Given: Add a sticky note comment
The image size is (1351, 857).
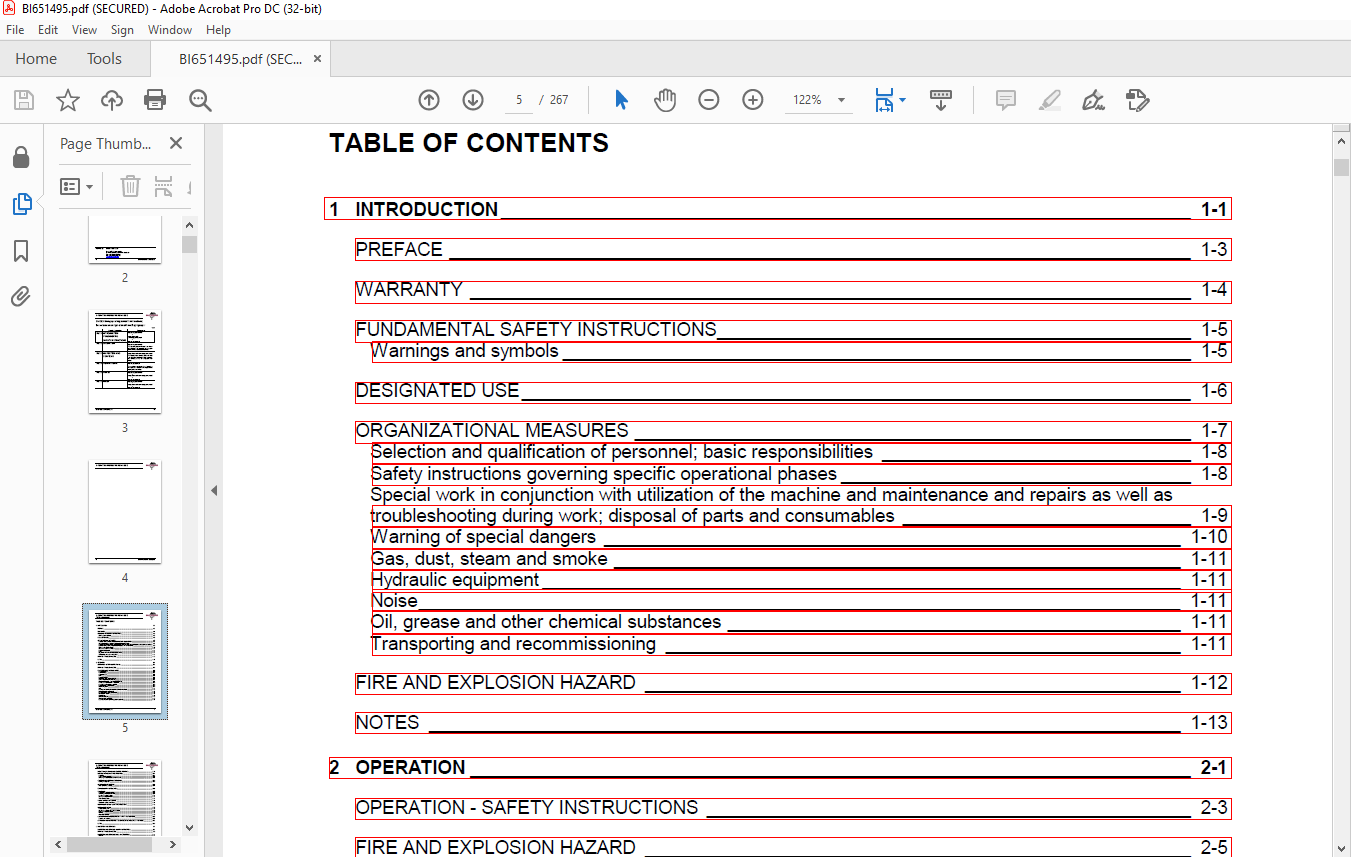Looking at the screenshot, I should tap(1006, 100).
